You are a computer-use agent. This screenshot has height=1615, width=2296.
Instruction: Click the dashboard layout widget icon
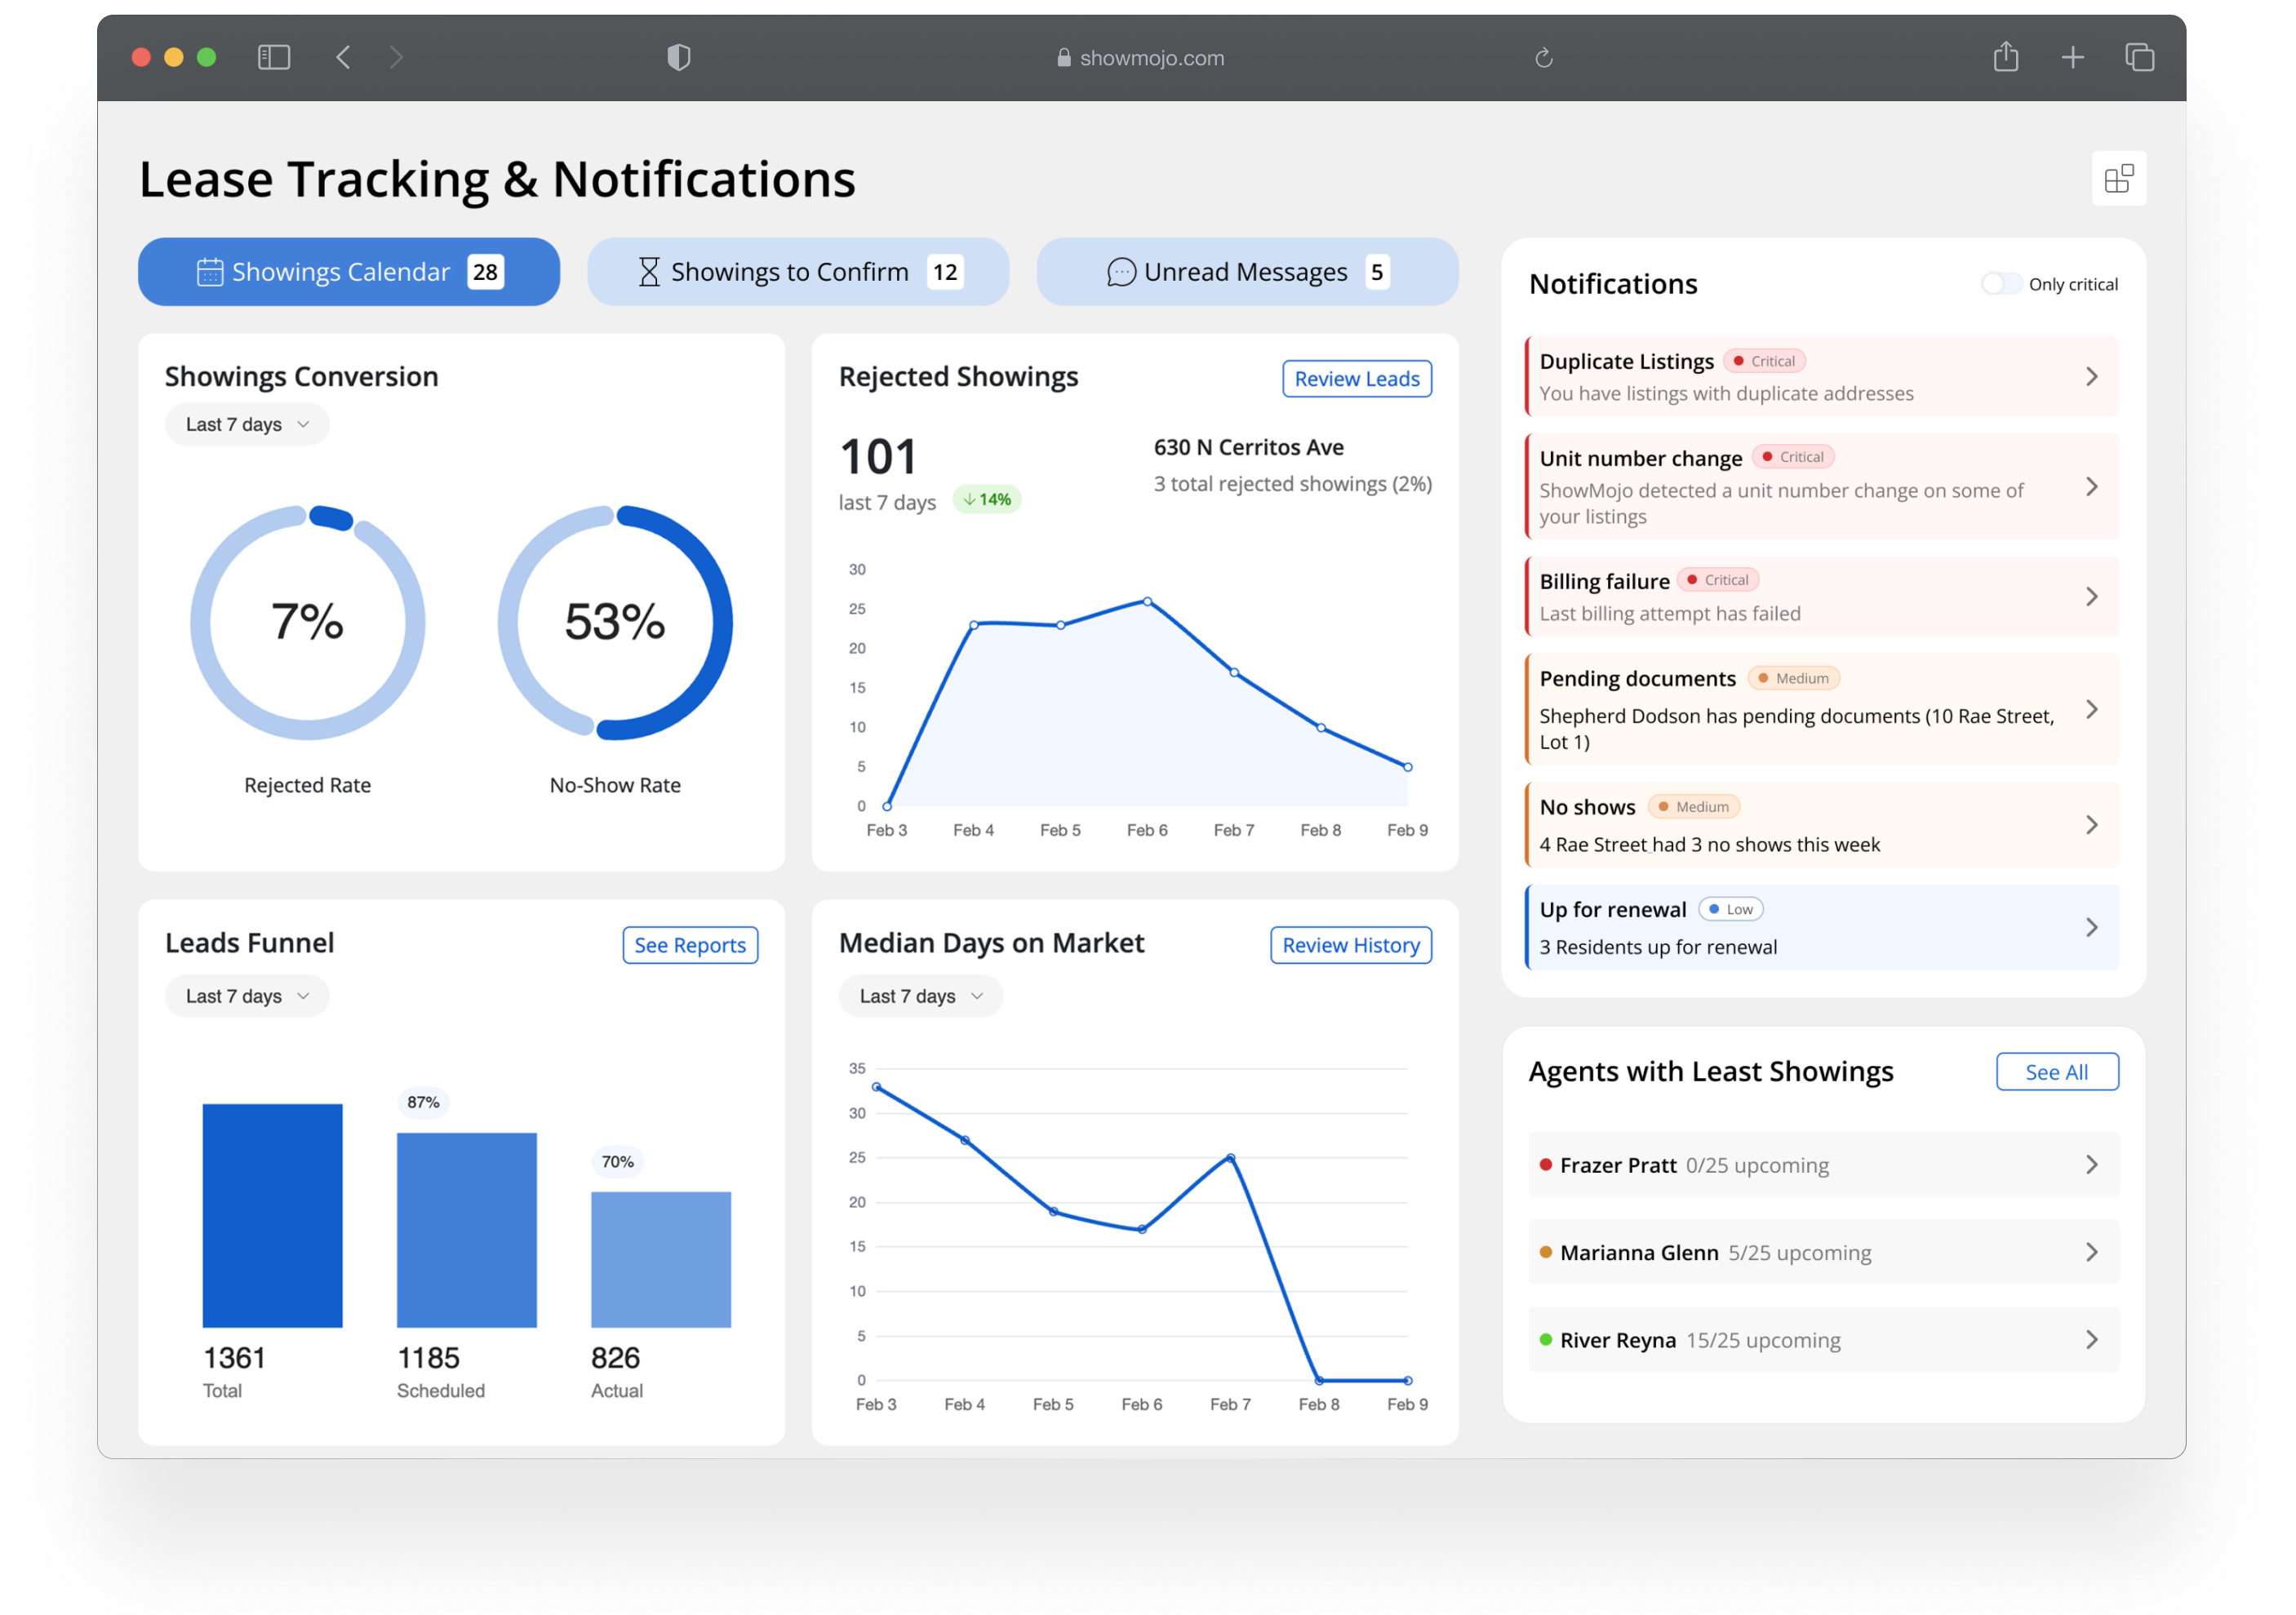pyautogui.click(x=2118, y=179)
